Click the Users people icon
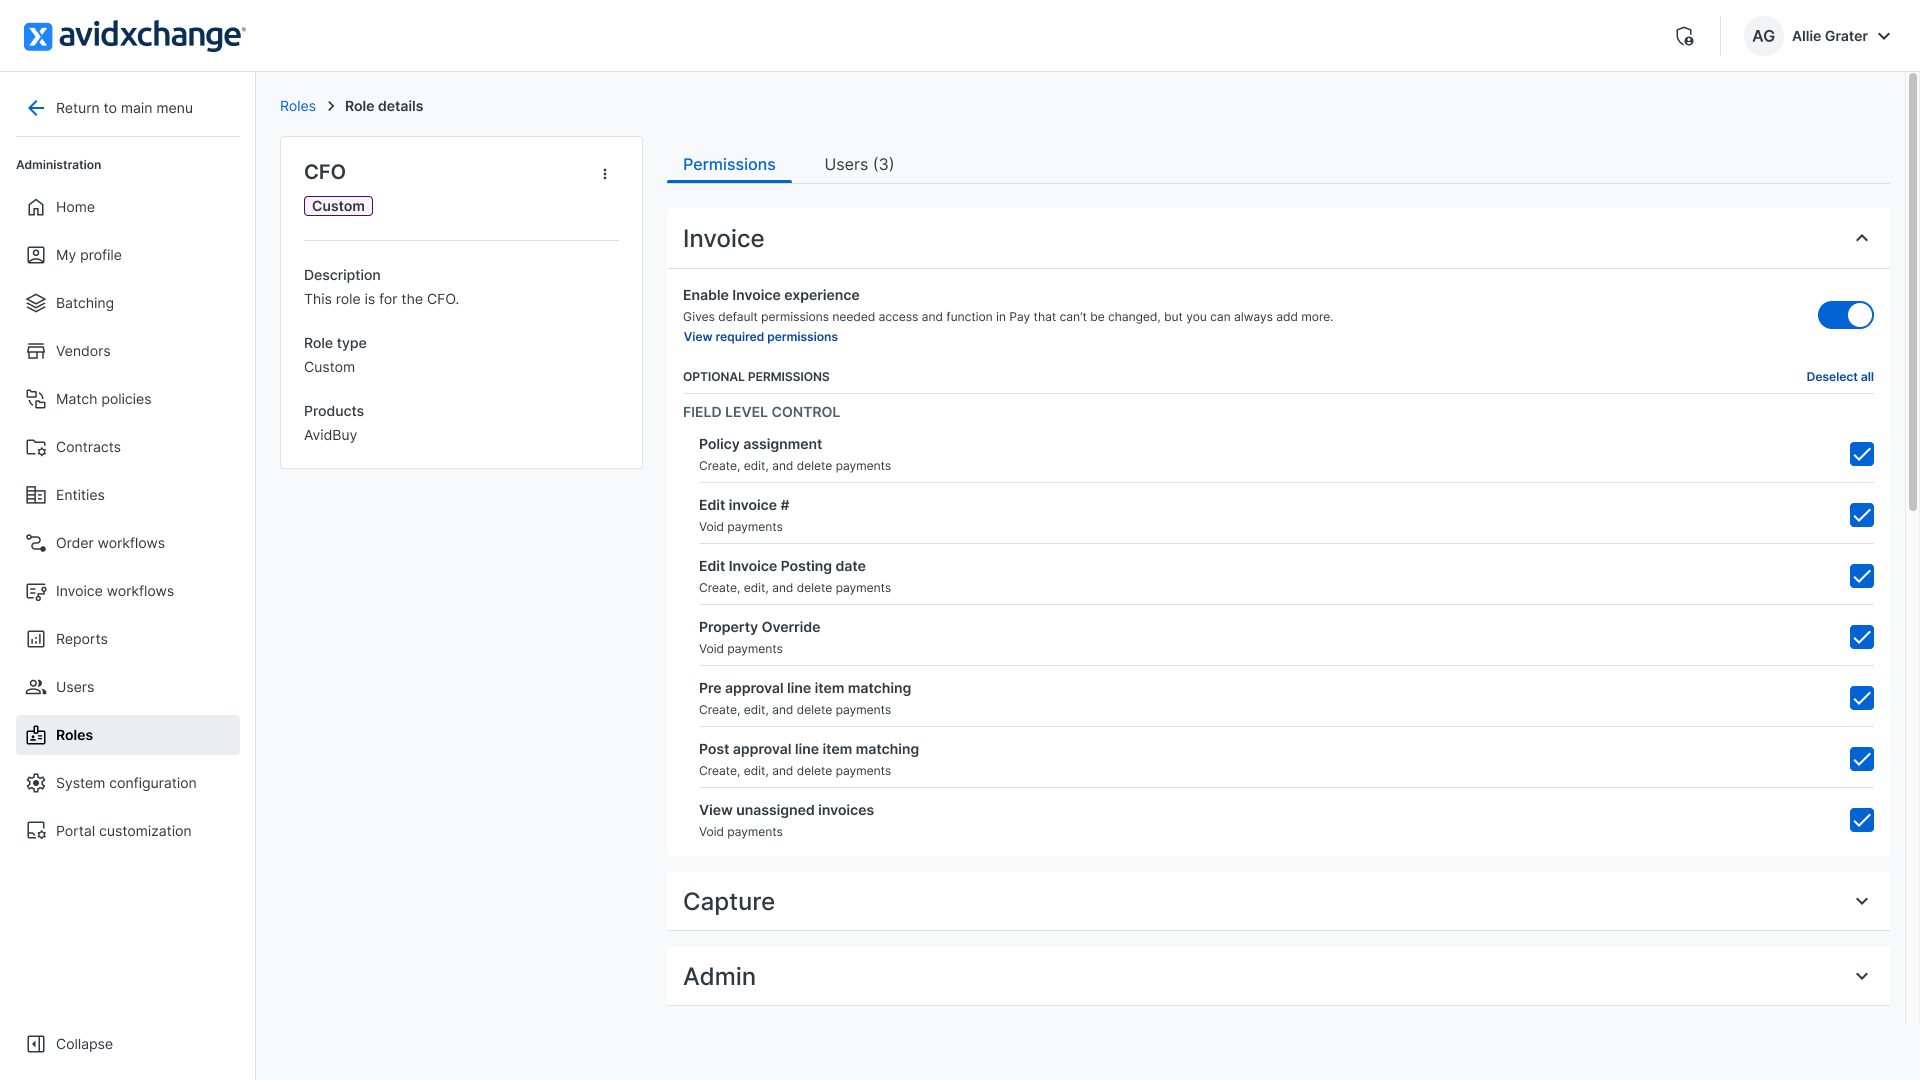This screenshot has height=1080, width=1920. (x=36, y=687)
